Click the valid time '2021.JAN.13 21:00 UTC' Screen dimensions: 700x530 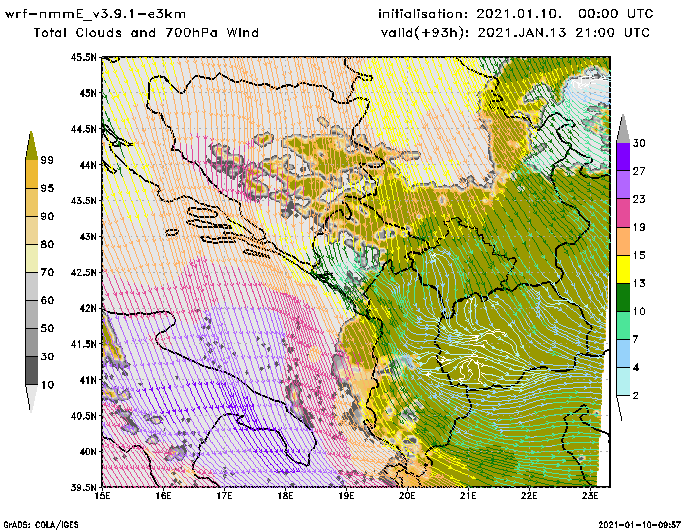click(564, 33)
